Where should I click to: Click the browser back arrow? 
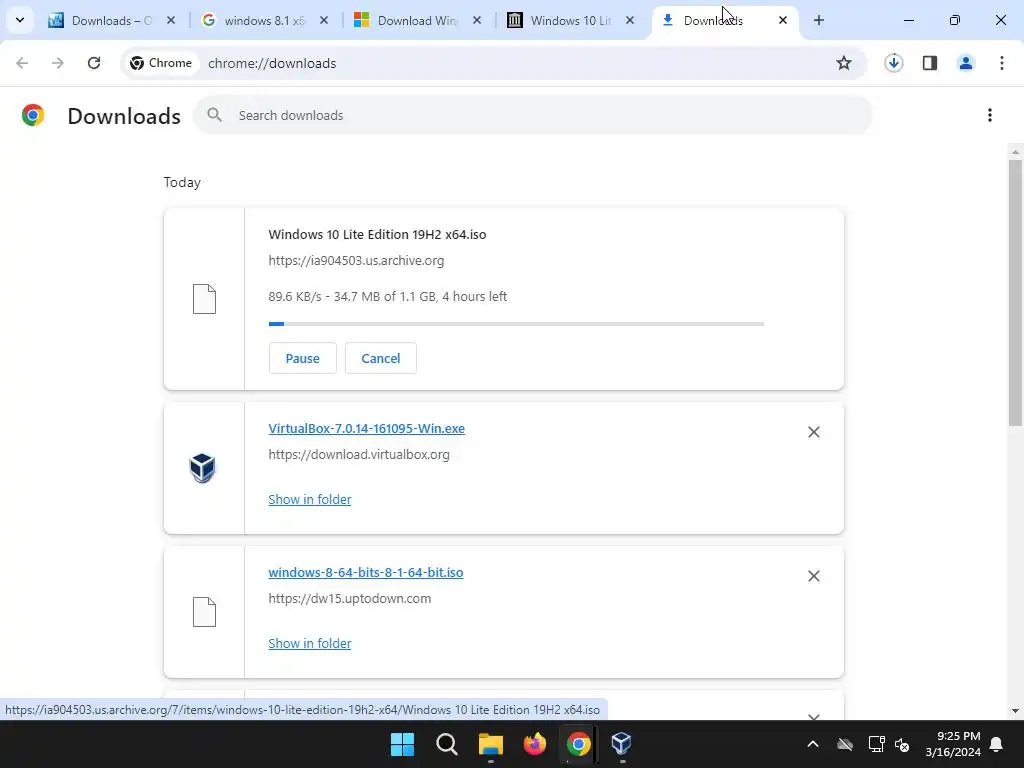(x=22, y=63)
